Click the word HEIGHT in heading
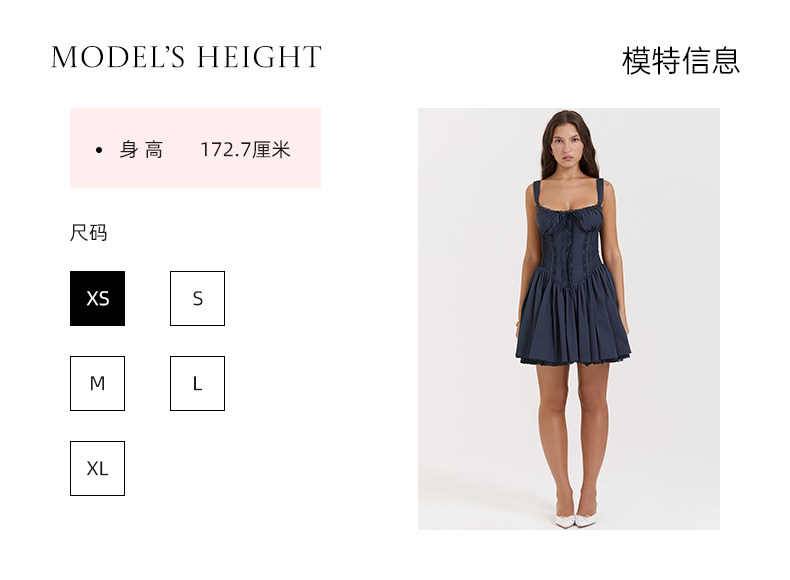This screenshot has width=790, height=580. [259, 57]
